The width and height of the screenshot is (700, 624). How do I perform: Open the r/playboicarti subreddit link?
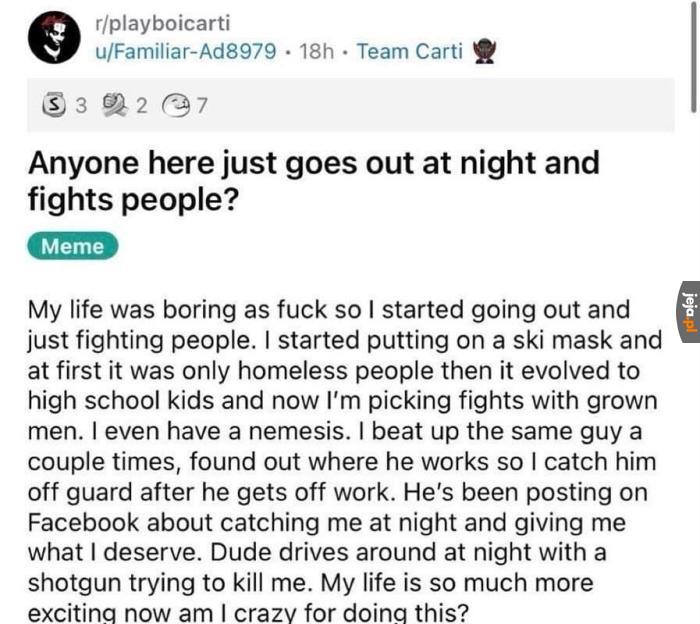pyautogui.click(x=162, y=23)
